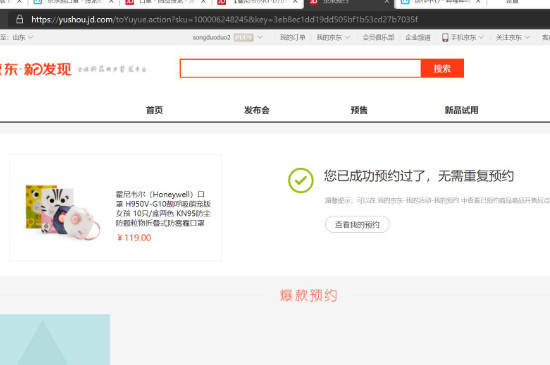Open the 企业频道 link
Image resolution: width=550 pixels, height=365 pixels.
[418, 37]
